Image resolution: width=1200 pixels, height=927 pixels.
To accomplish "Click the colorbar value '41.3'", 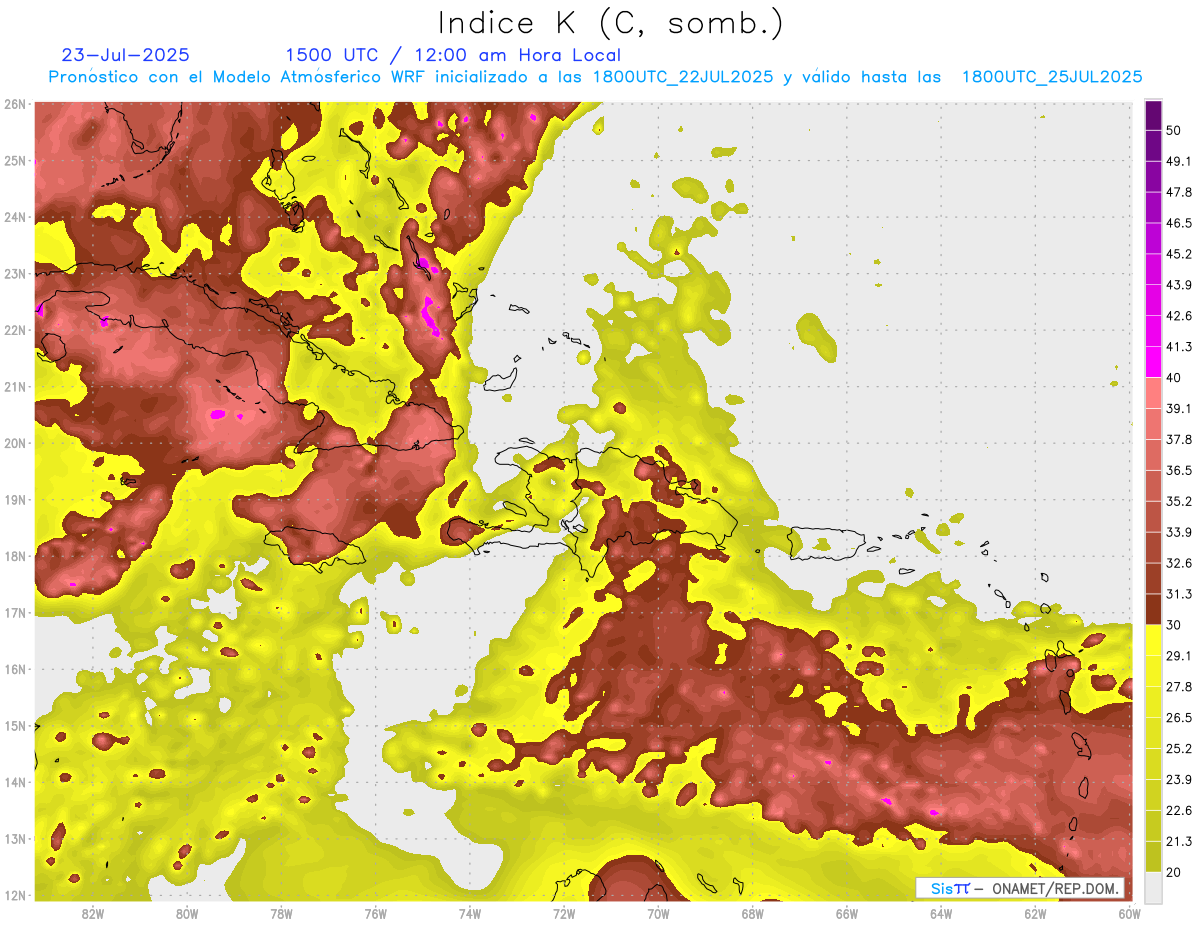I will [1179, 347].
